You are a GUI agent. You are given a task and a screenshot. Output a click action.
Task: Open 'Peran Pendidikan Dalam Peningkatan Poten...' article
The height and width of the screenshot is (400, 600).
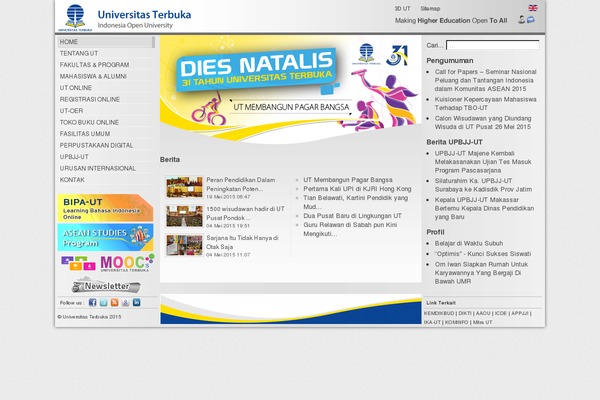pos(240,184)
